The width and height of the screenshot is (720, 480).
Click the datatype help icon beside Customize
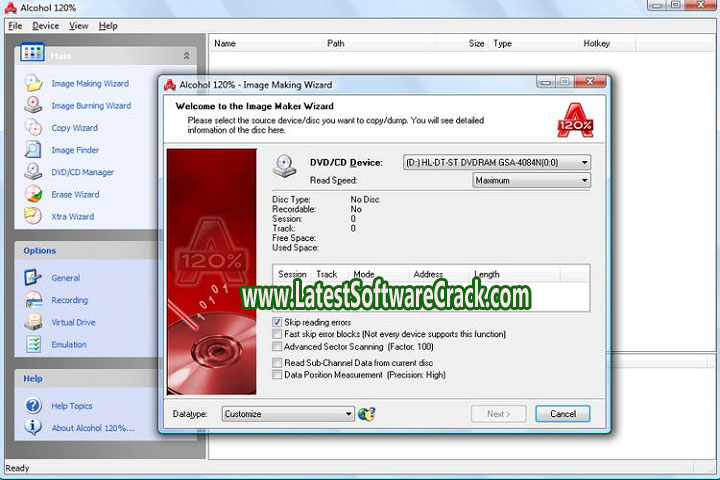pos(367,414)
